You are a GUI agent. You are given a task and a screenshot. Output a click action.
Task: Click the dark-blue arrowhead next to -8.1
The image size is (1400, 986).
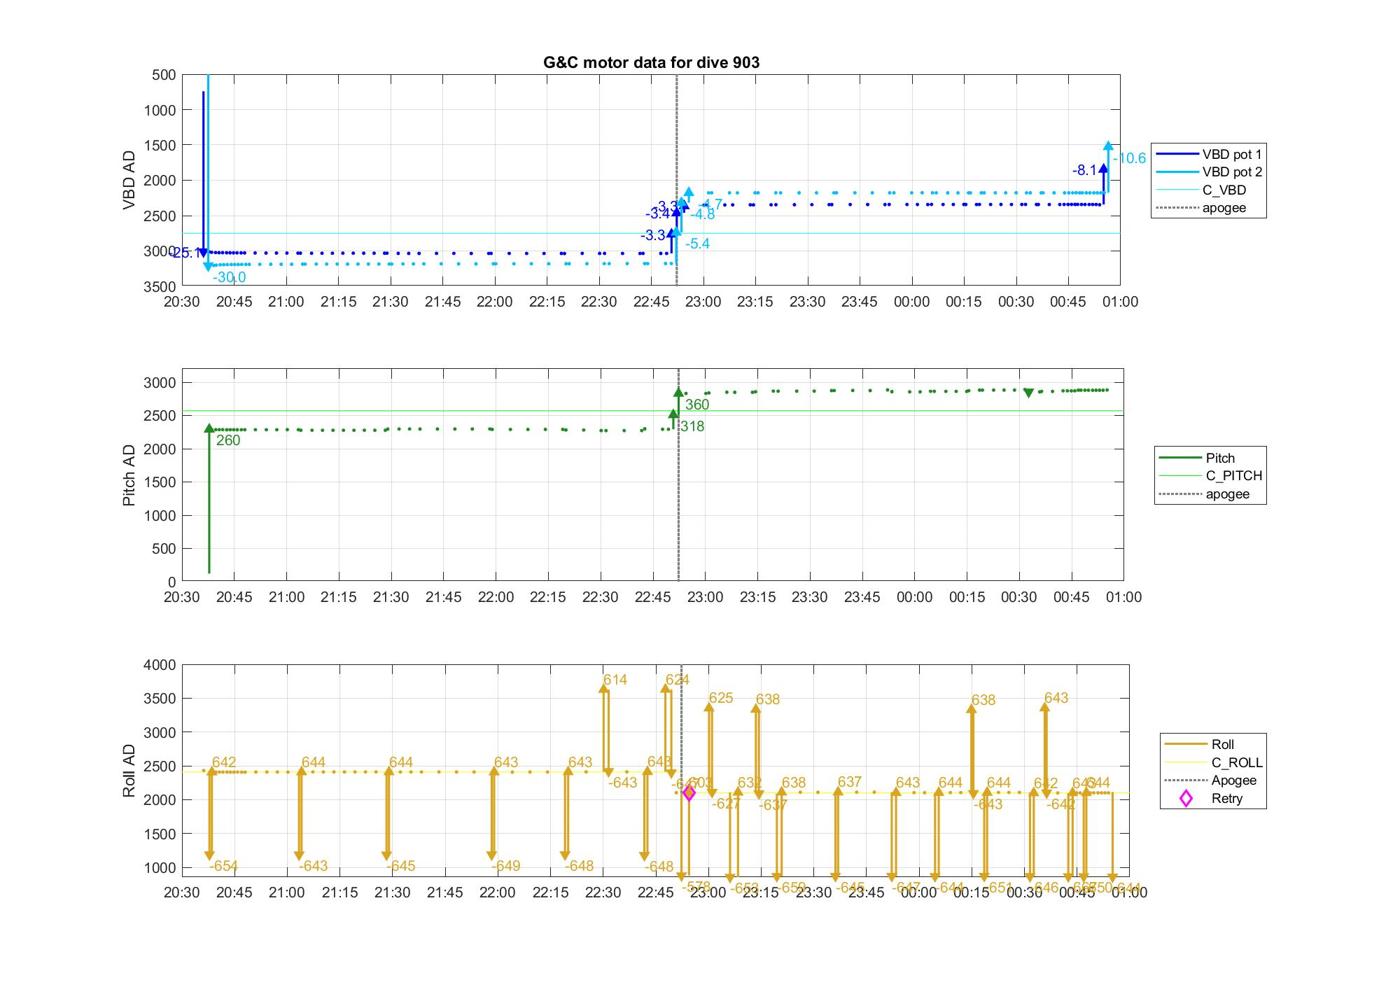tap(1103, 169)
